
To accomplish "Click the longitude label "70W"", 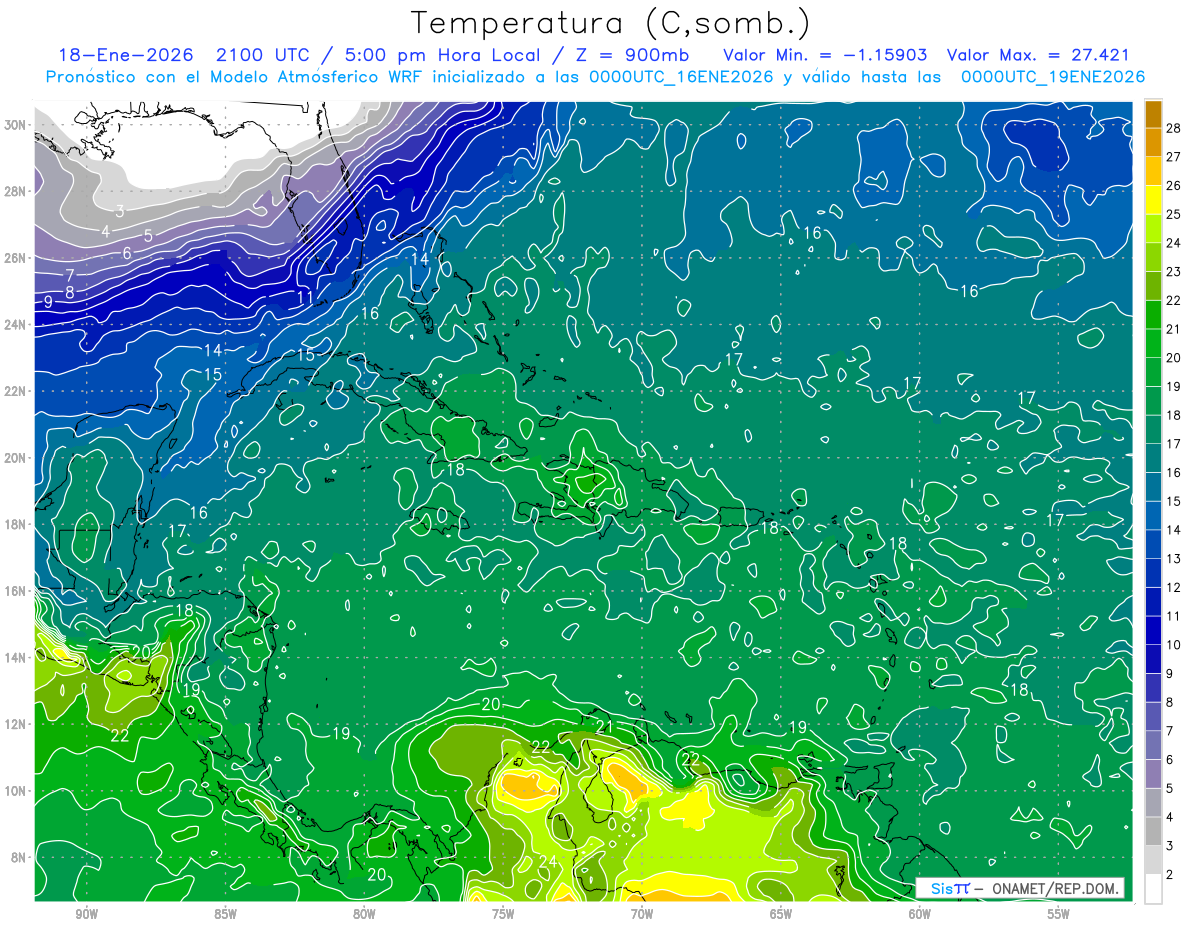I will 642,915.
